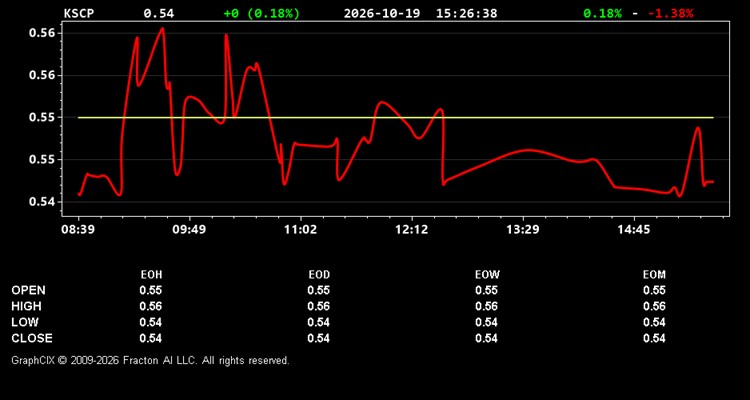Select the HIGH row label

(26, 306)
